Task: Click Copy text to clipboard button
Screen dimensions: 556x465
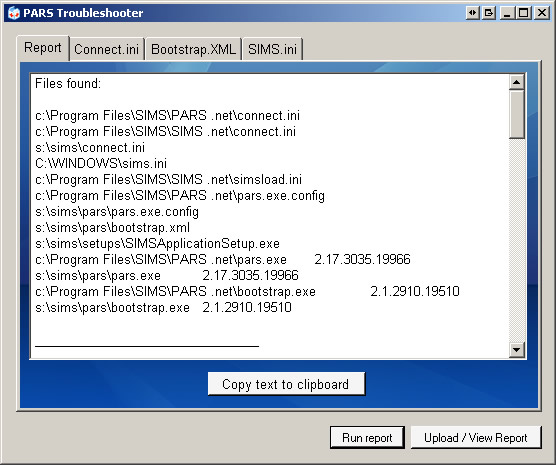Action: [x=286, y=384]
